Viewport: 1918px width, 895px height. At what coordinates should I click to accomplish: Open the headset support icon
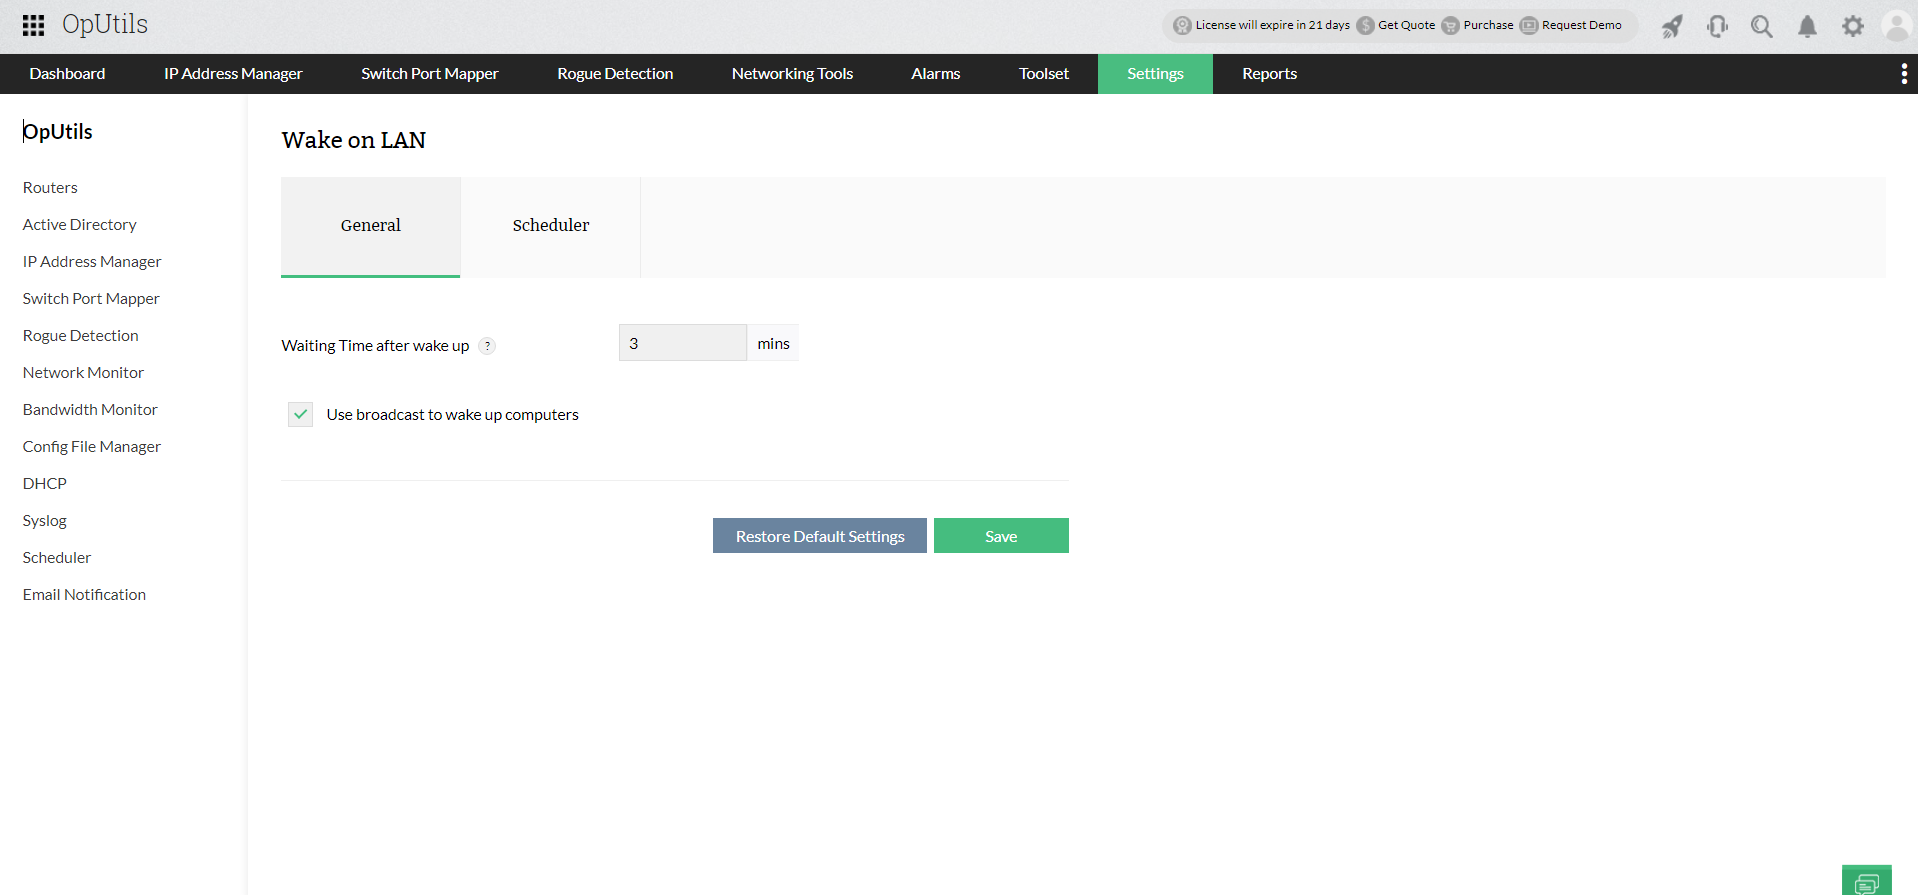tap(1717, 26)
